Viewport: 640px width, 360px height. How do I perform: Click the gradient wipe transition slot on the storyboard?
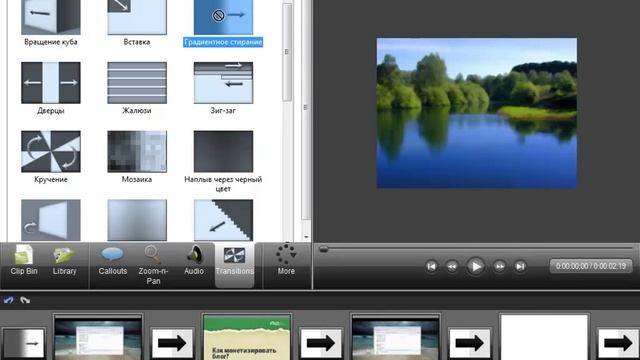[x=23, y=344]
